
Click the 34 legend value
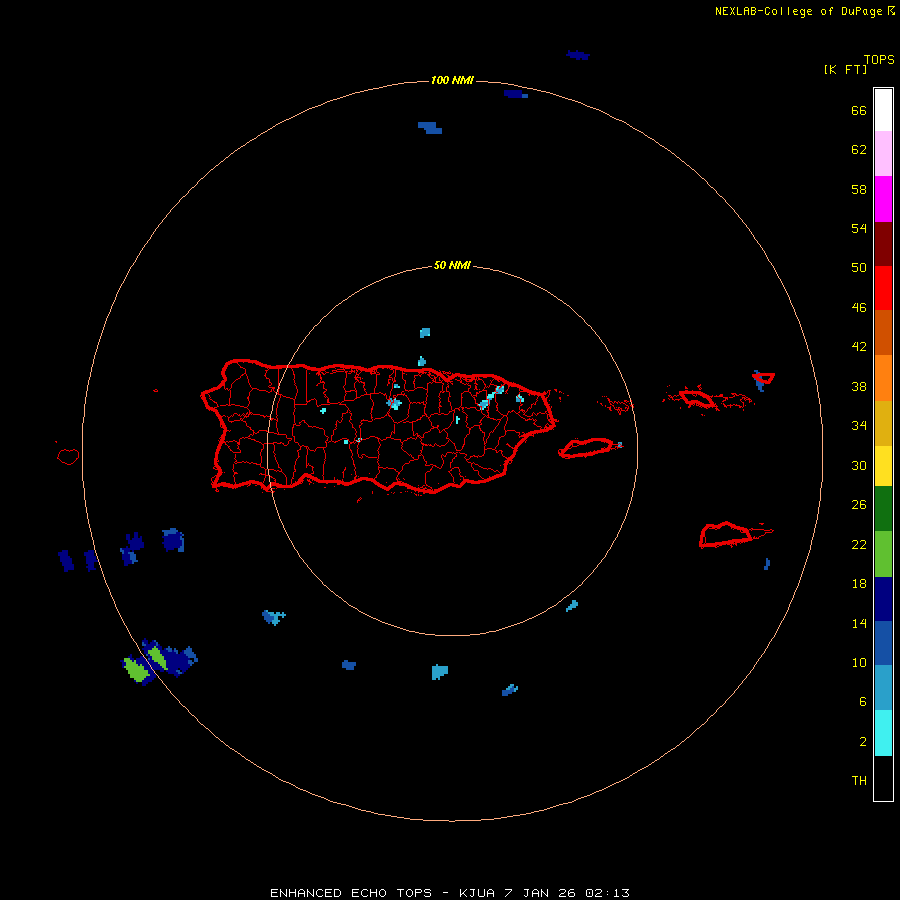coord(859,426)
